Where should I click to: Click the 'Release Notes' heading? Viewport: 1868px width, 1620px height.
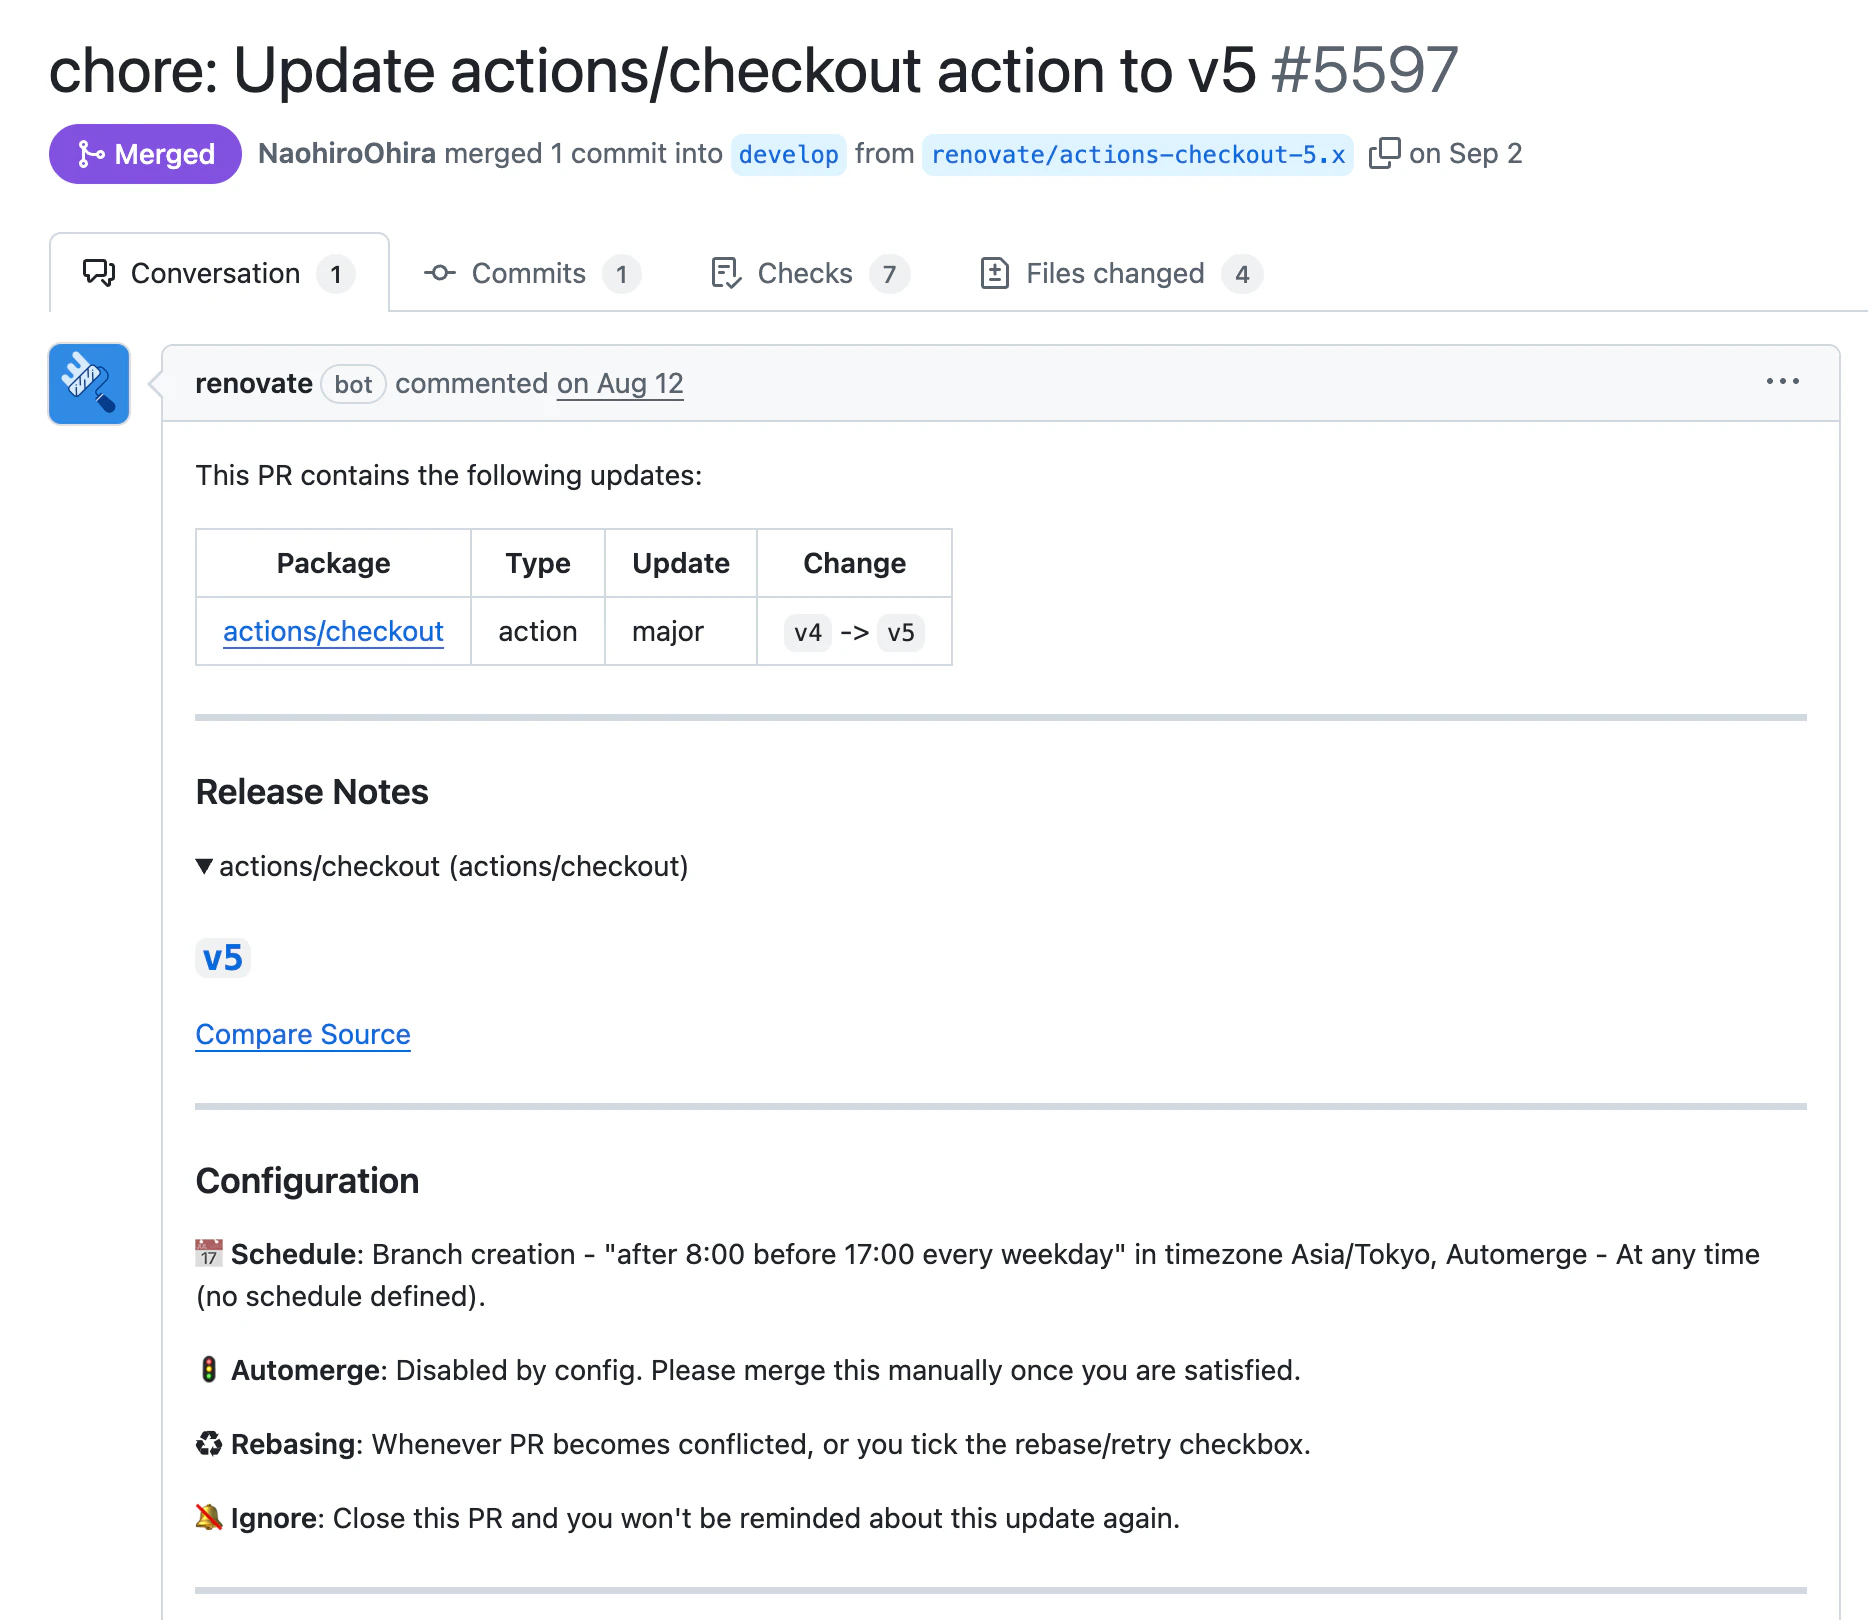coord(312,792)
